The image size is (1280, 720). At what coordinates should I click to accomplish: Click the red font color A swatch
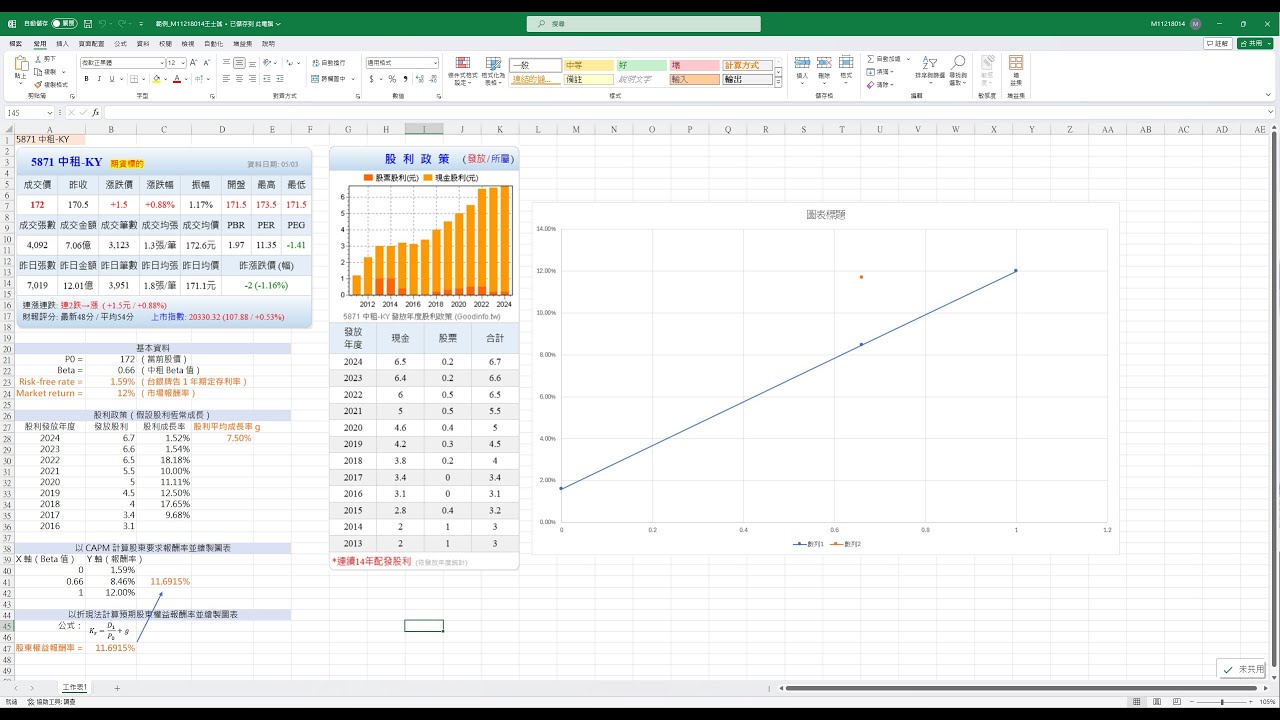pyautogui.click(x=176, y=79)
